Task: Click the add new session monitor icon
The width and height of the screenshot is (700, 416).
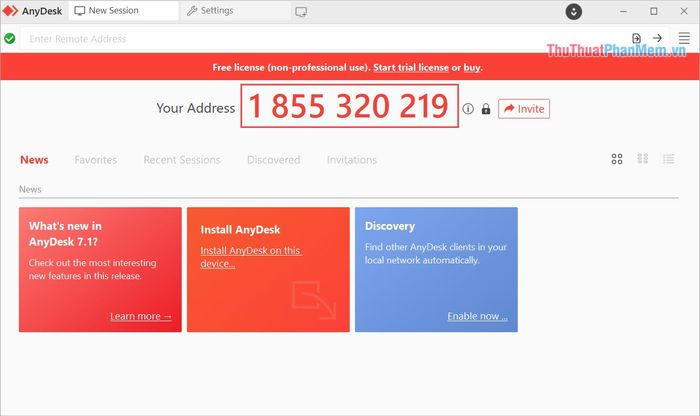Action: point(301,12)
